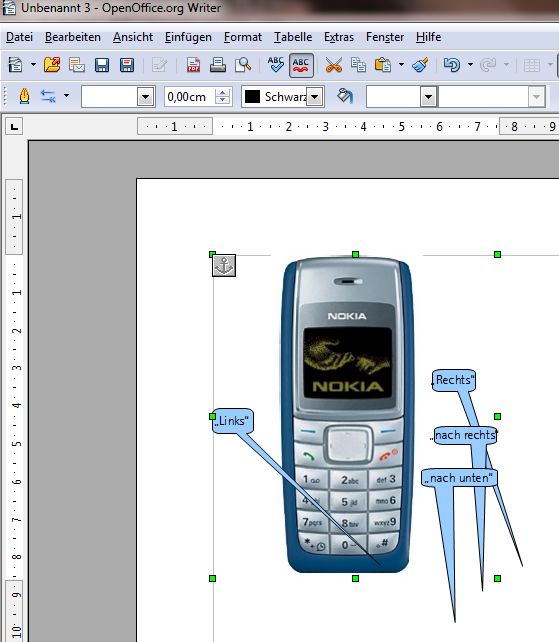Open the Schwarz line color dropdown
The height and width of the screenshot is (642, 559).
(315, 97)
